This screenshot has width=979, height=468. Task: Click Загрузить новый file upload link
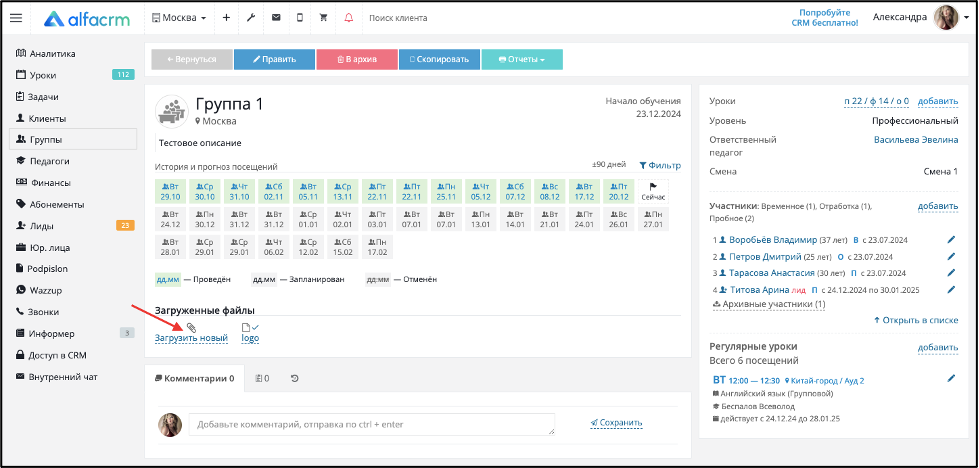[191, 338]
